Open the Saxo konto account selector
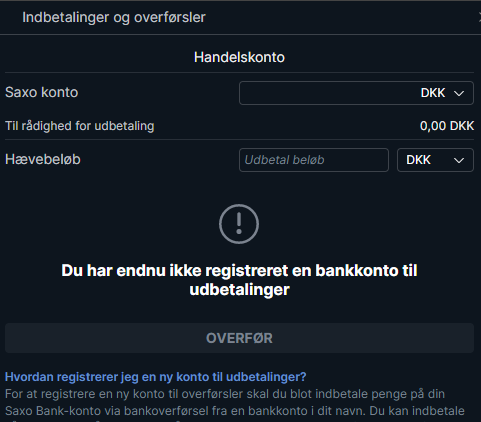This screenshot has width=481, height=422. 356,93
